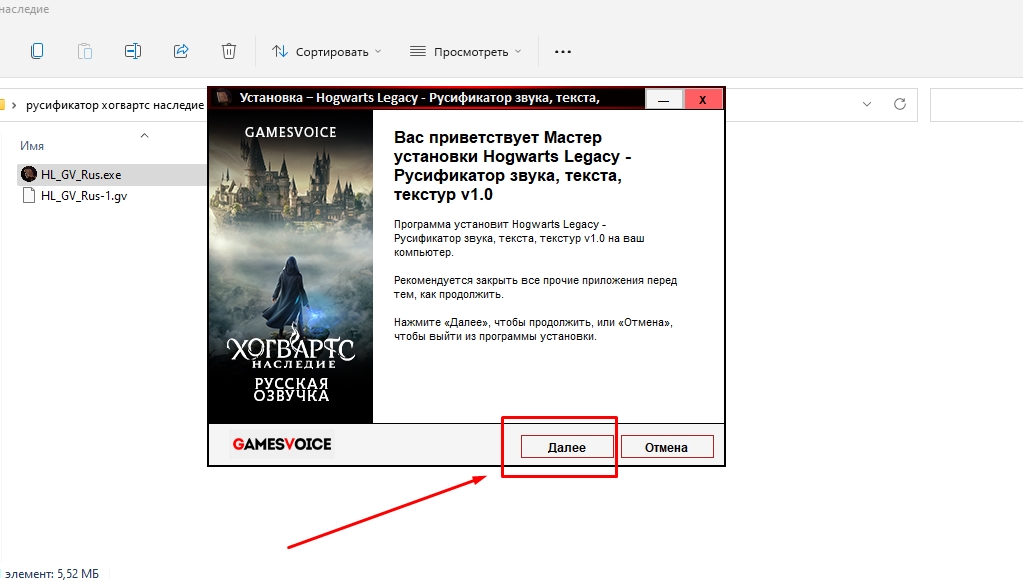The image size is (1023, 581).
Task: Open the Сортировать sort dropdown
Action: pos(326,52)
